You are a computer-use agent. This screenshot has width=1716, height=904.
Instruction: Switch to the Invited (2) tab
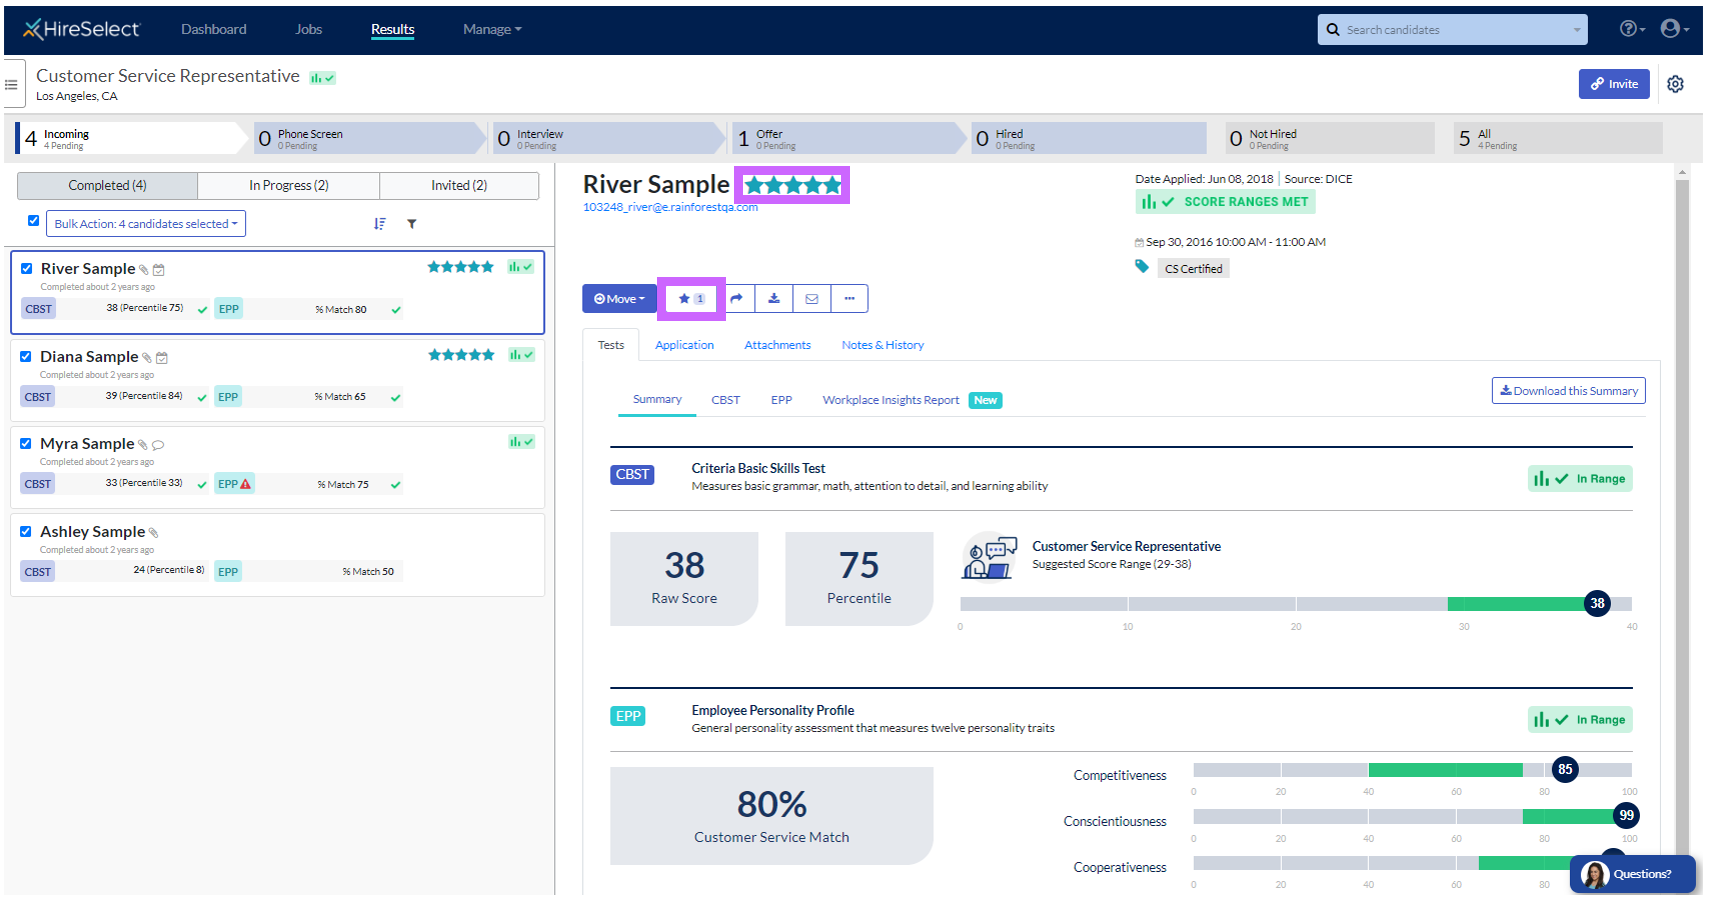(x=459, y=186)
